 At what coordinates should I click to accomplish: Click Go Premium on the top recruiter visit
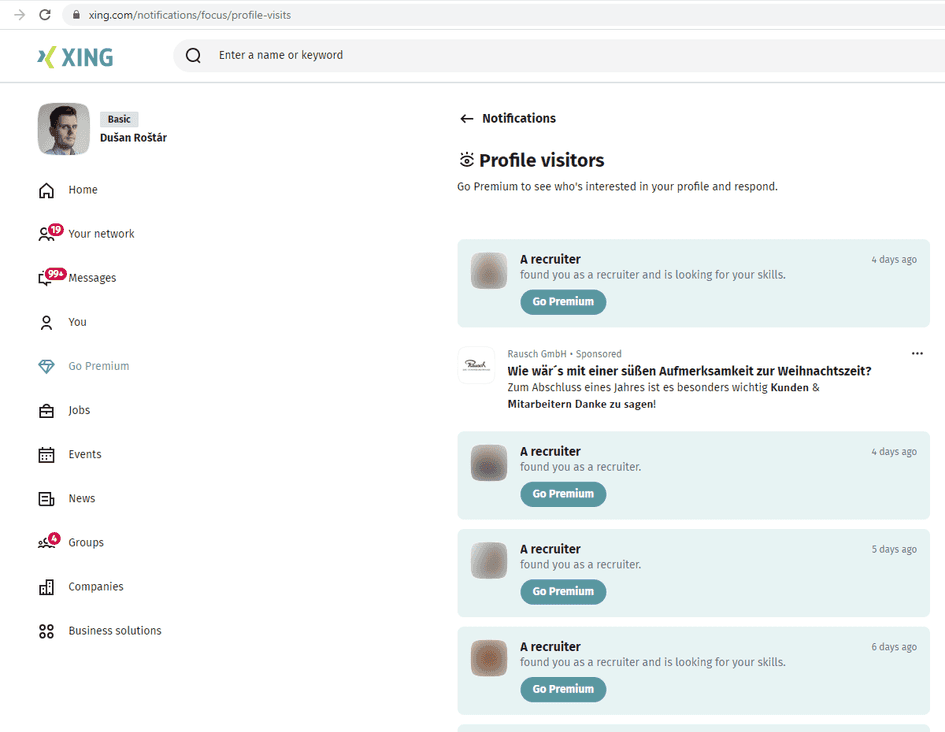coord(562,301)
